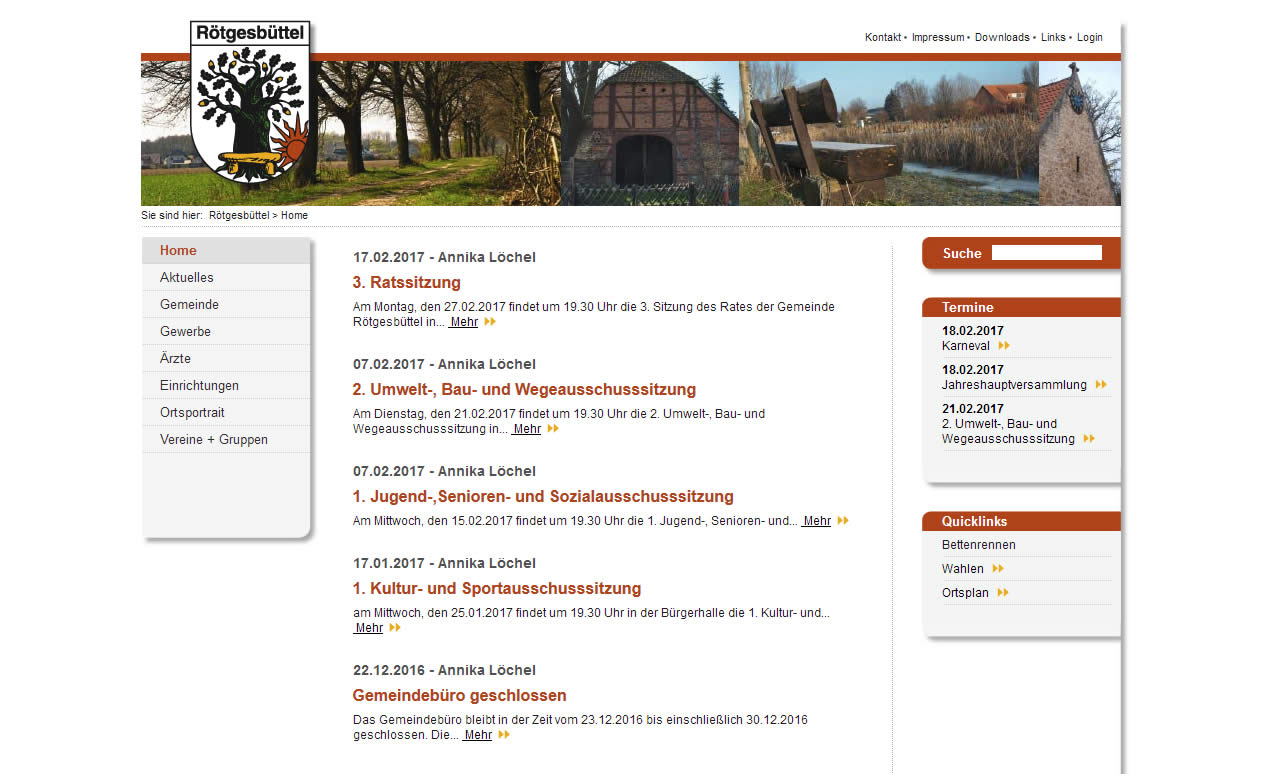Open the 1. Kultur- und Sportausschusssitzung headline
Viewport: 1262px width, 774px height.
(x=497, y=589)
